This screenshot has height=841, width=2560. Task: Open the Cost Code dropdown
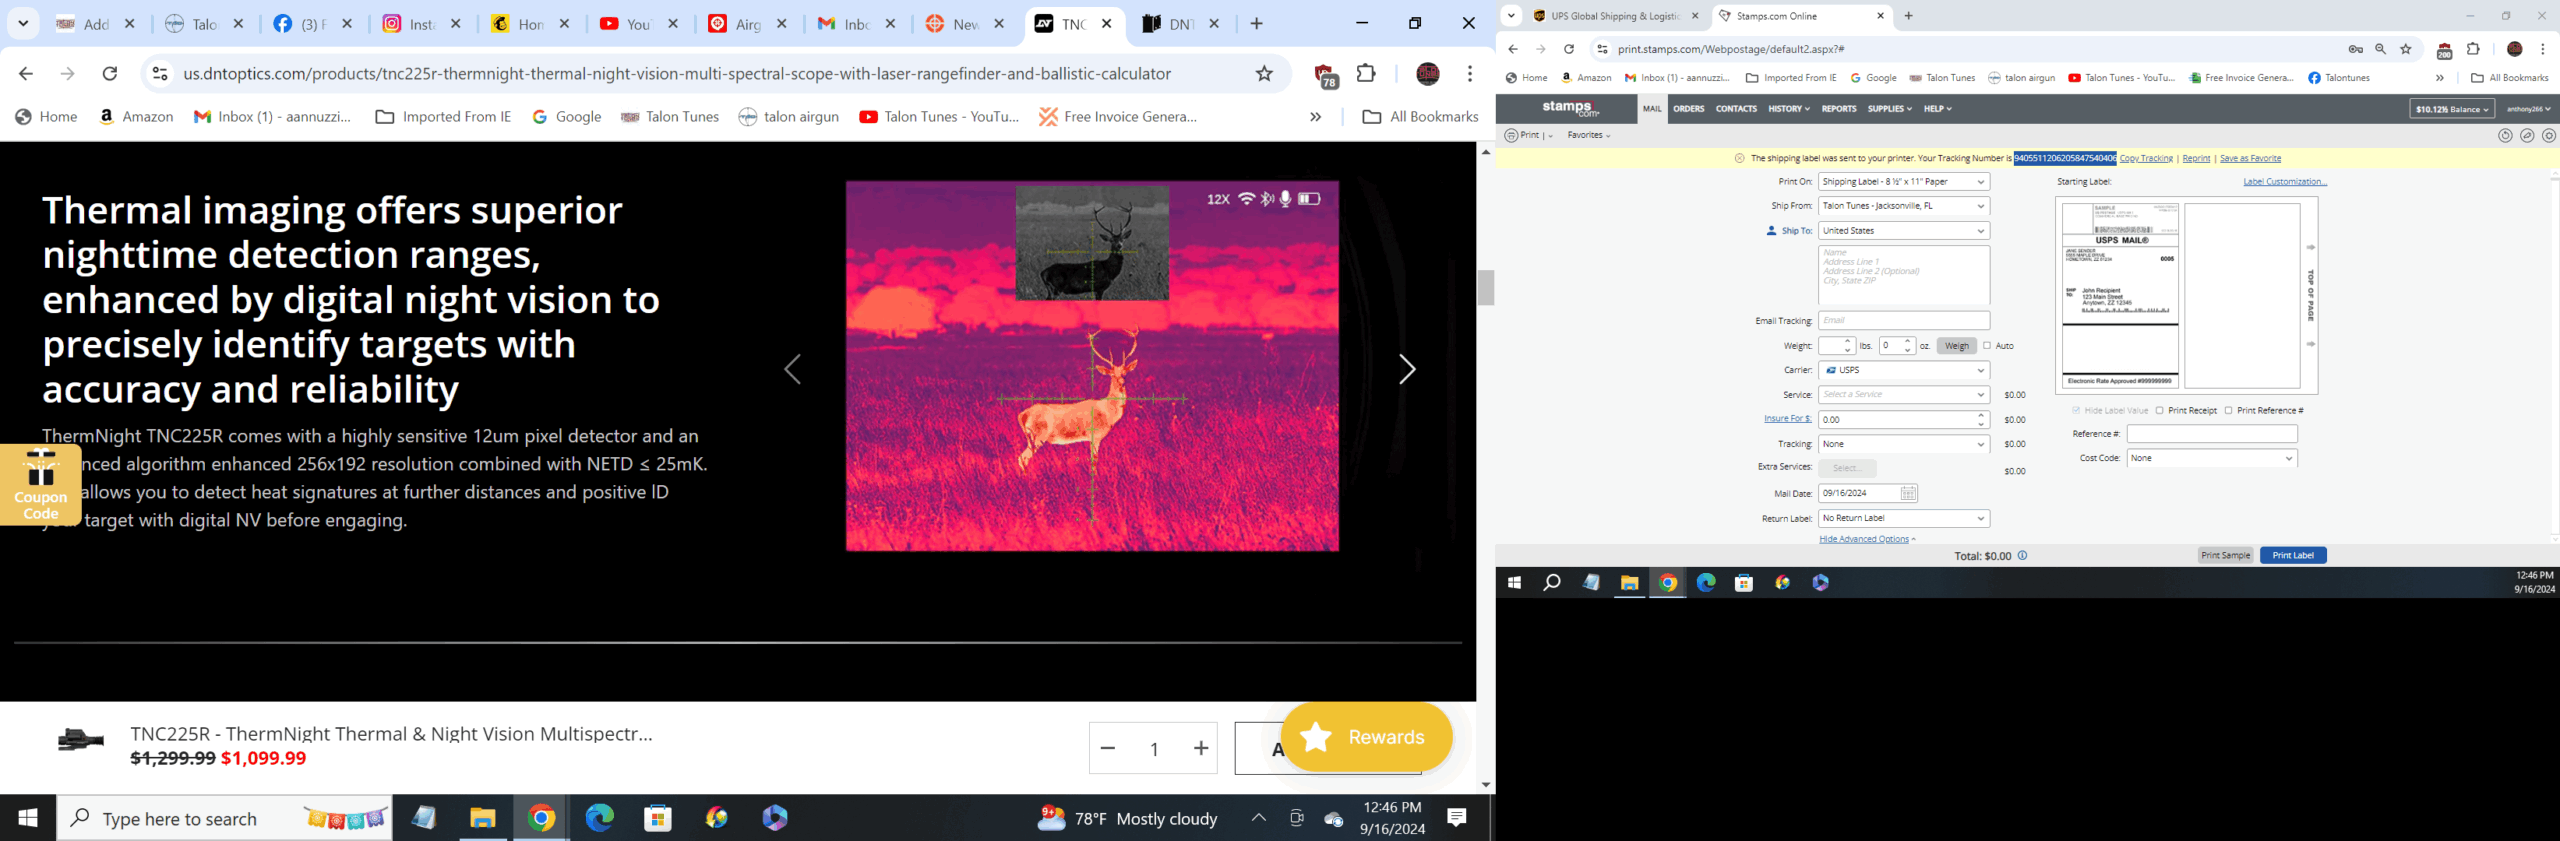point(2212,459)
